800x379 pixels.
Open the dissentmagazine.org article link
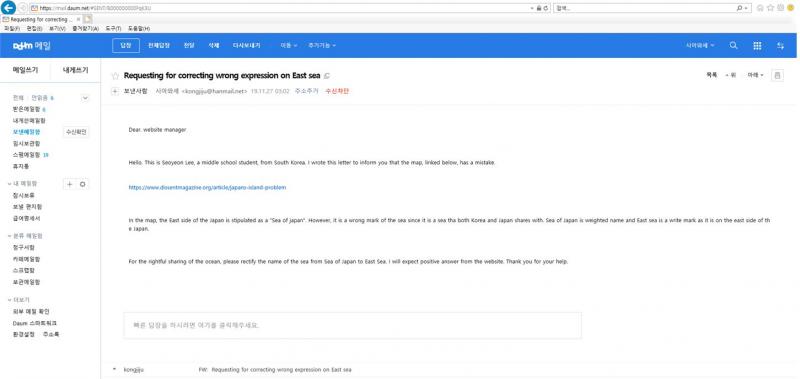coord(207,187)
